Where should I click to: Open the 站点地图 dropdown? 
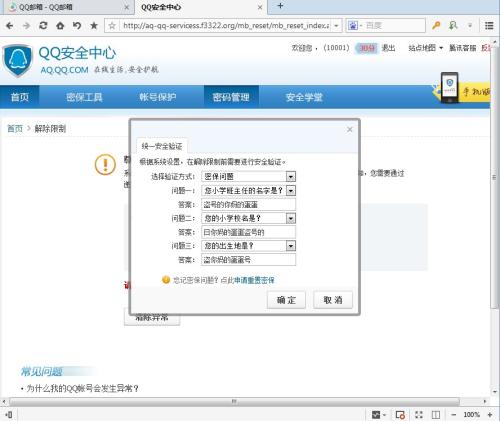point(425,48)
